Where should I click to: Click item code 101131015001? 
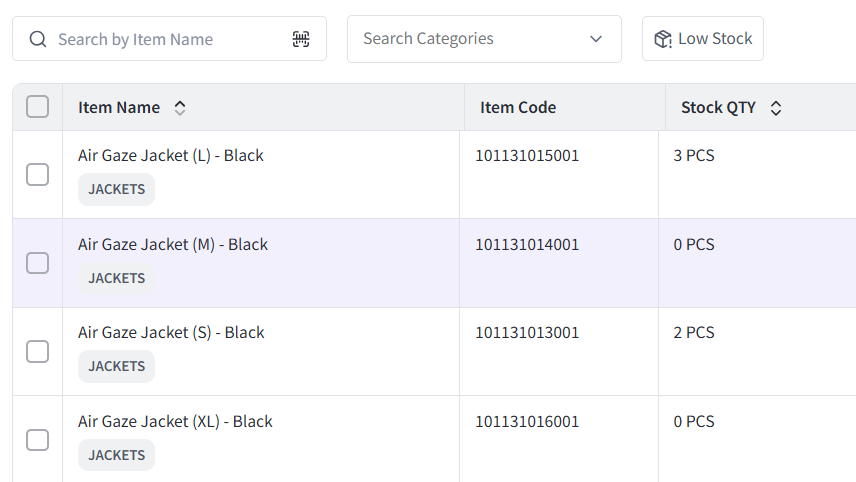coord(527,155)
